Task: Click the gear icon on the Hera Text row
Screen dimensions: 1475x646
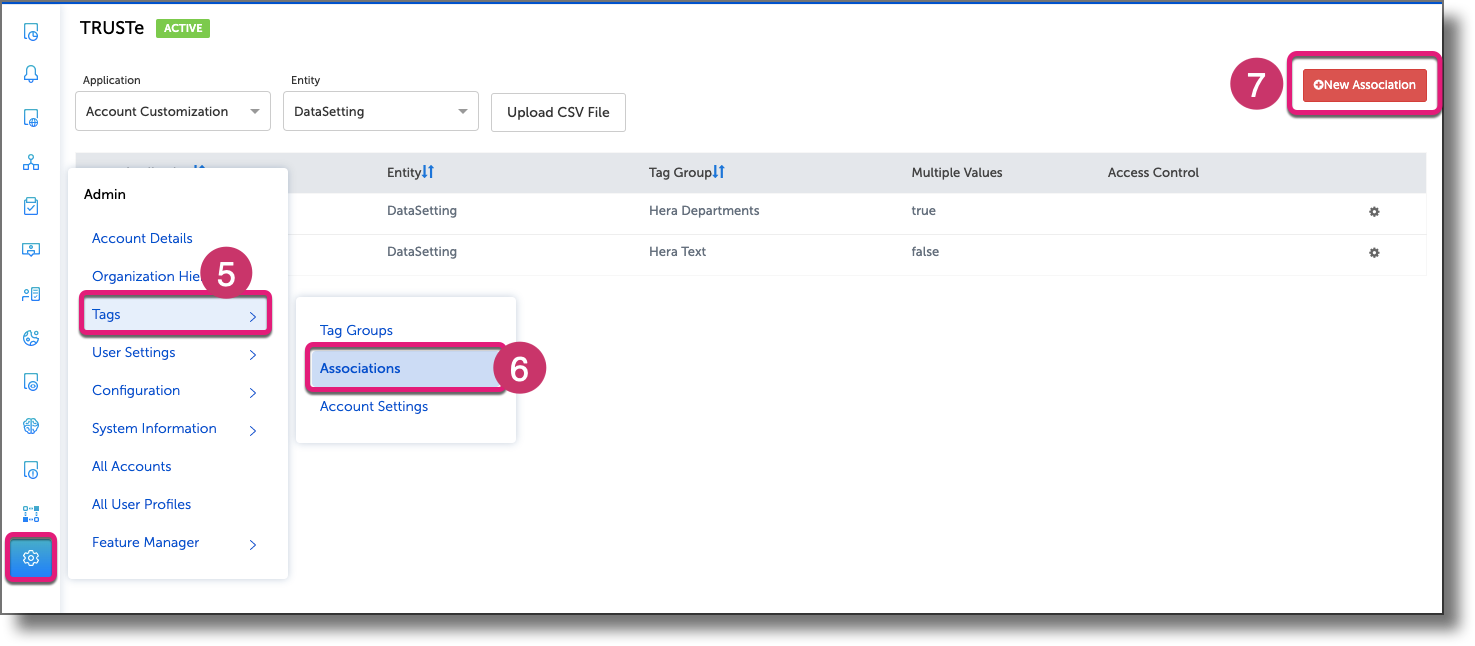Action: [1373, 252]
